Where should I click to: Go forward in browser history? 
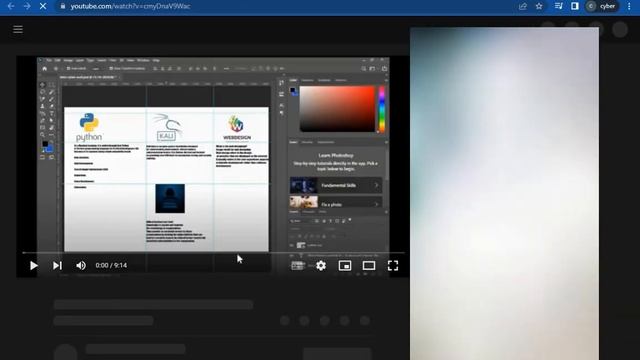pos(27,6)
